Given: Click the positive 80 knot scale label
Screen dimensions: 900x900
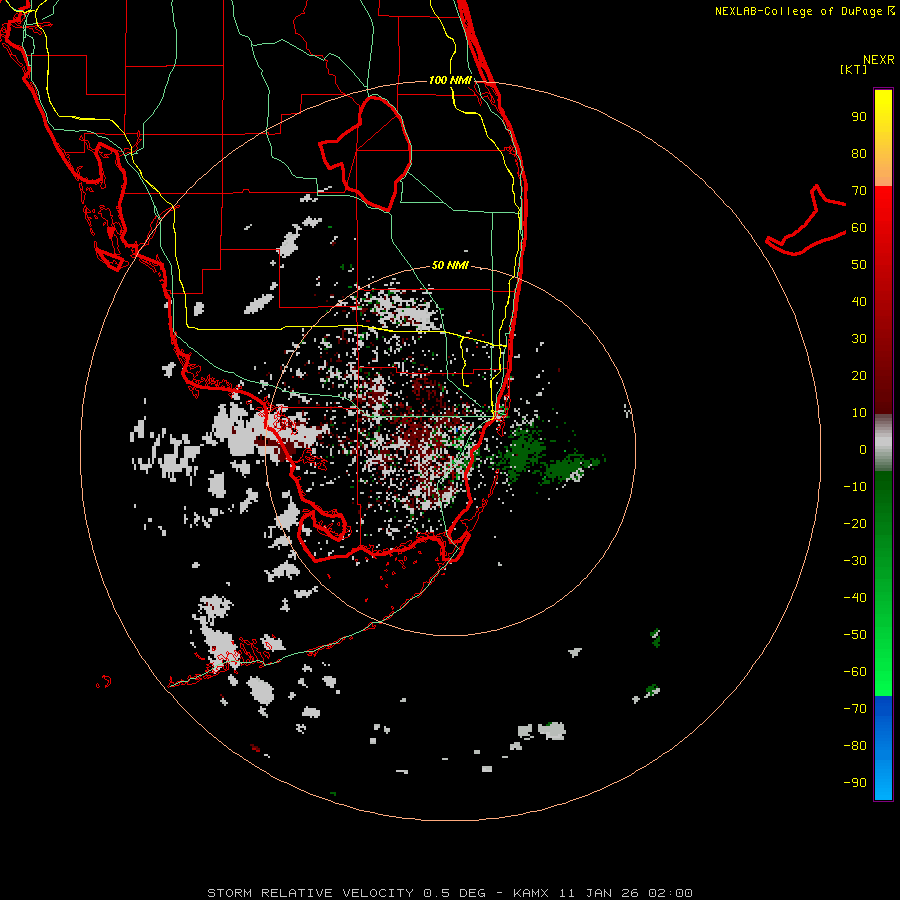Looking at the screenshot, I should (x=859, y=154).
